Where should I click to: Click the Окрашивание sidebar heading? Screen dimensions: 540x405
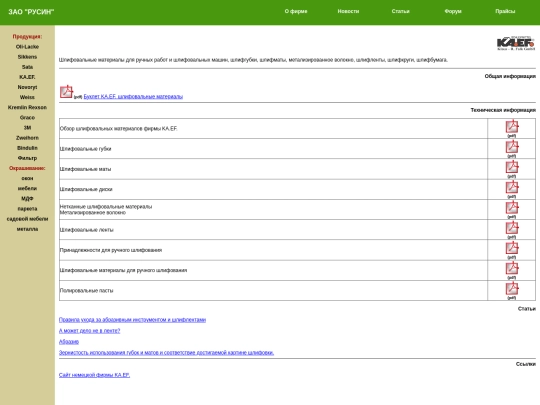27,168
